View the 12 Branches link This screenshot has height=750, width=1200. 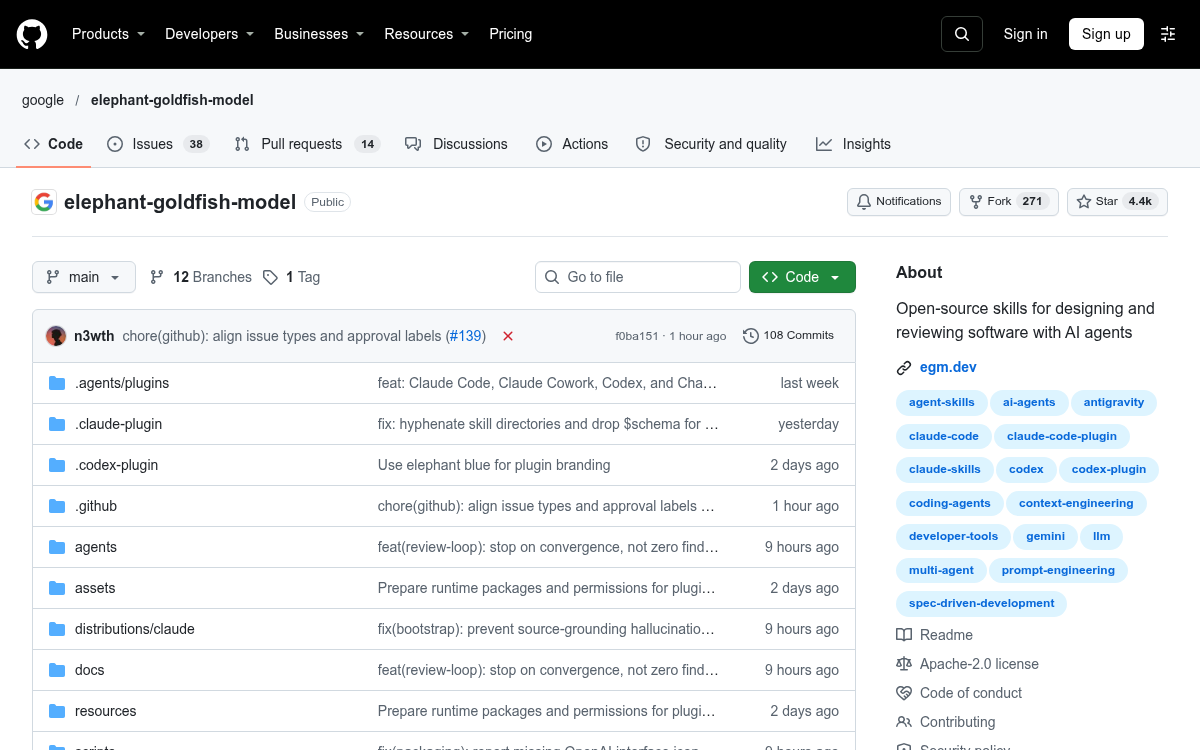pyautogui.click(x=200, y=277)
